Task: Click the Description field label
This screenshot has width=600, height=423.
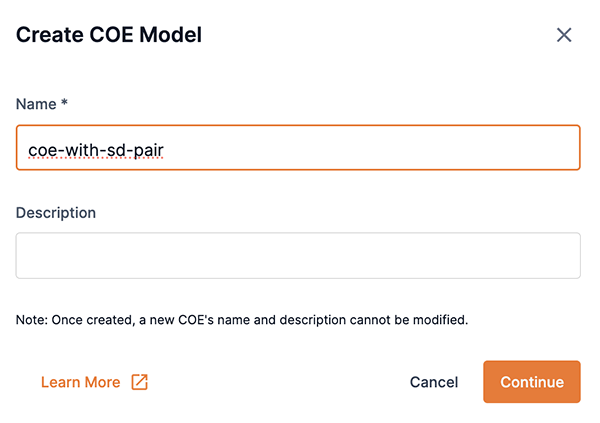Action: point(56,212)
